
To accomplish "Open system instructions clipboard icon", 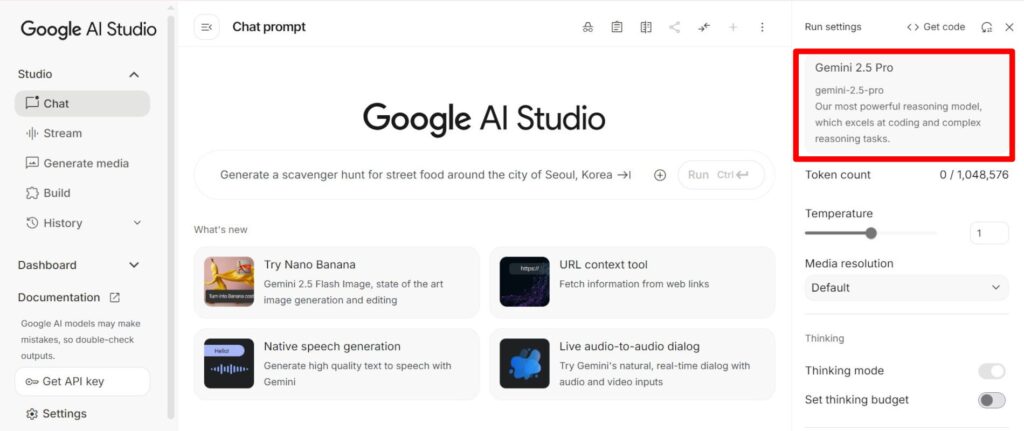I will (x=616, y=27).
